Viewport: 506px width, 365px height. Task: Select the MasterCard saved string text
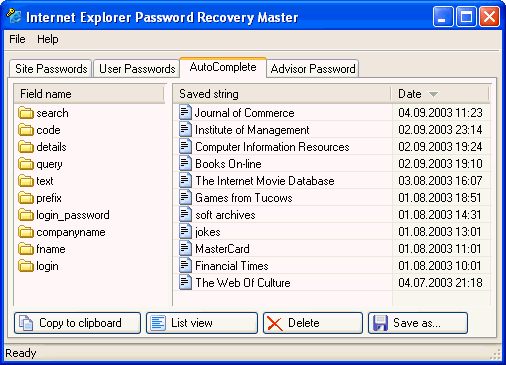coord(222,249)
